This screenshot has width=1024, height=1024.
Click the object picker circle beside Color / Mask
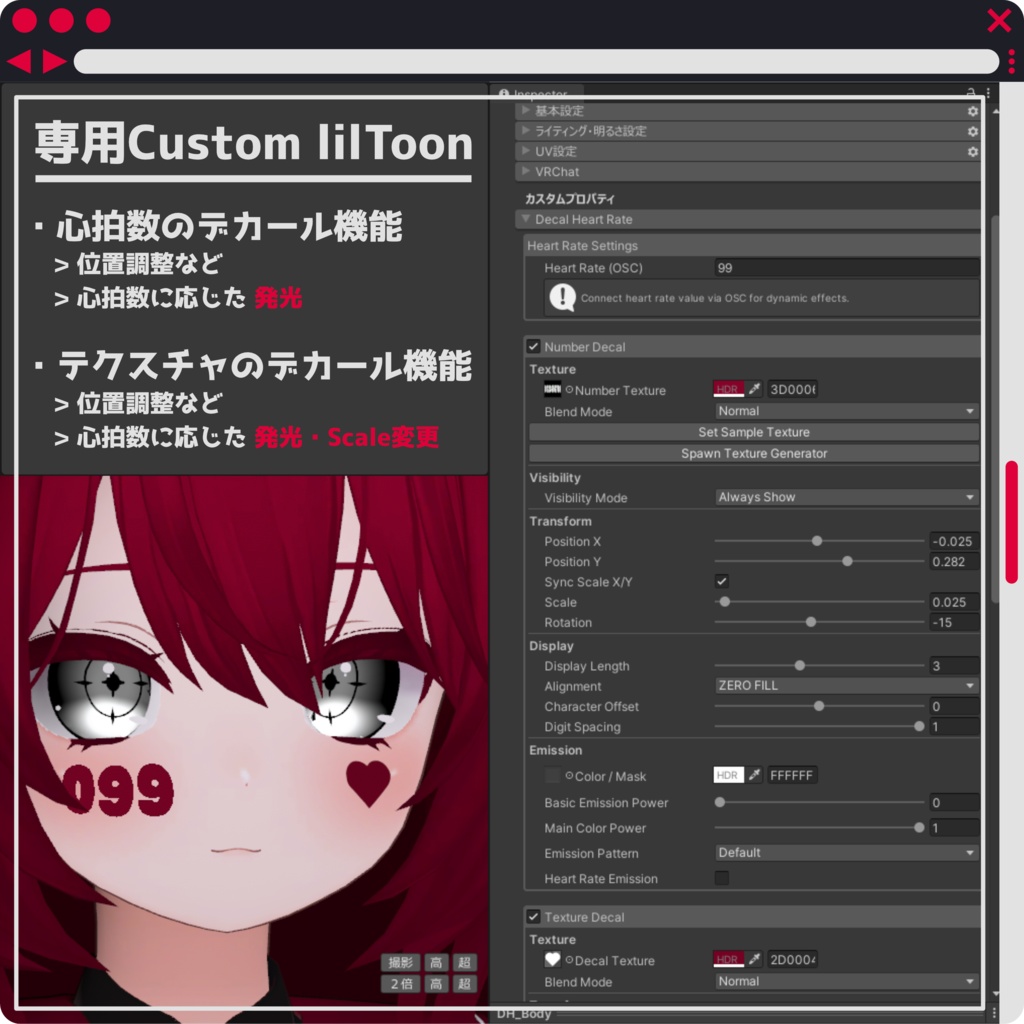point(569,776)
